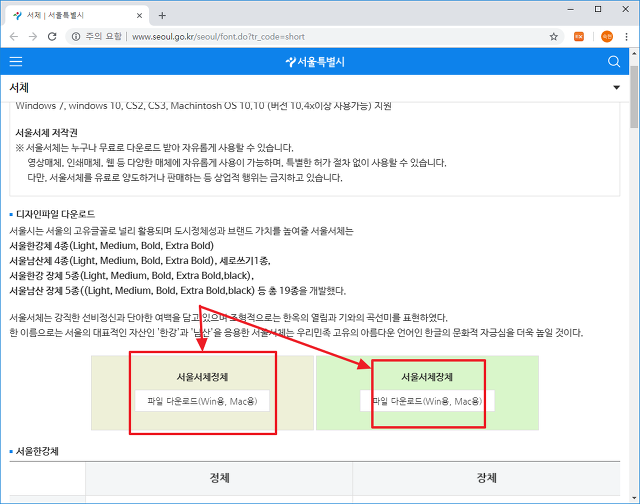The height and width of the screenshot is (504, 640).
Task: Click the 서울서체정체 card title
Action: 202,377
